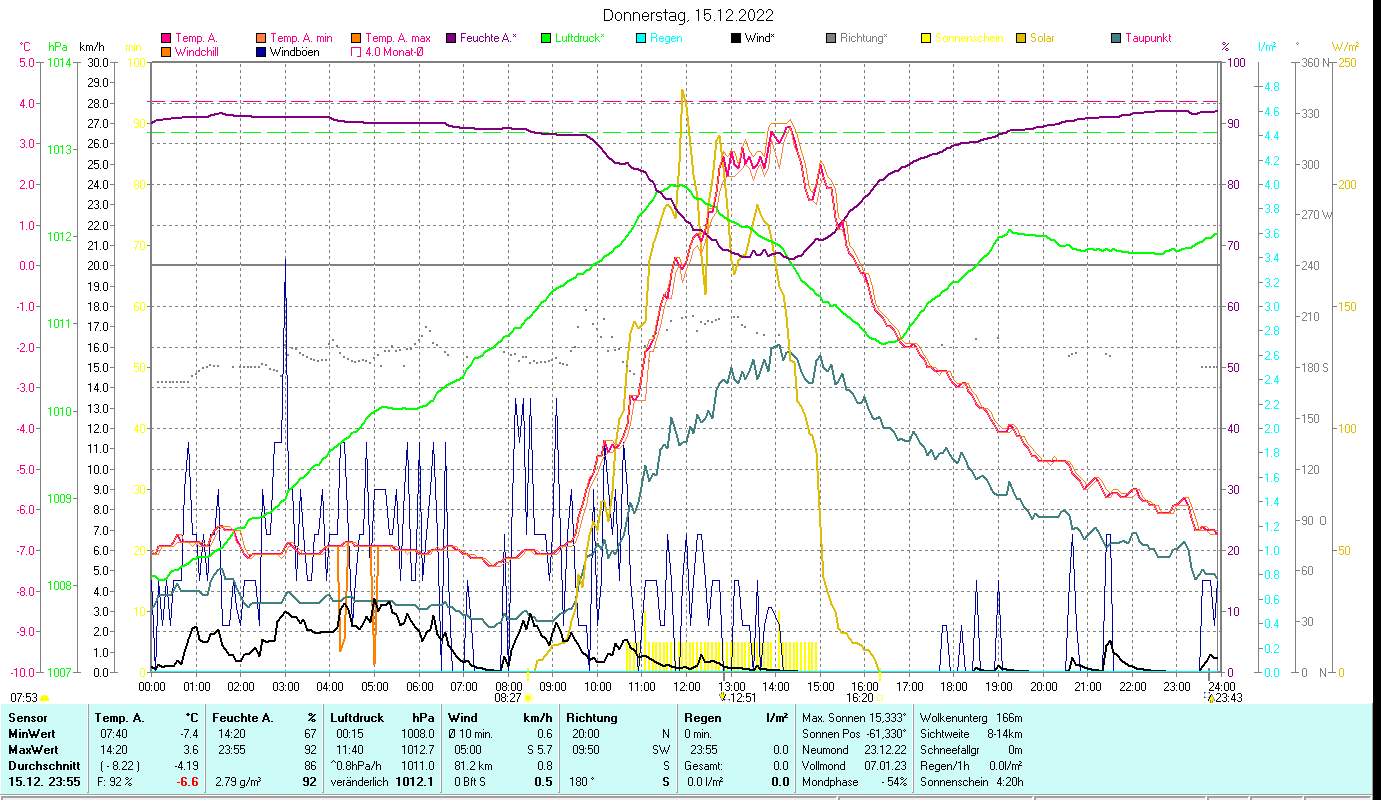Click the Mondphase -54% entry
The image size is (1381, 800).
tap(855, 782)
